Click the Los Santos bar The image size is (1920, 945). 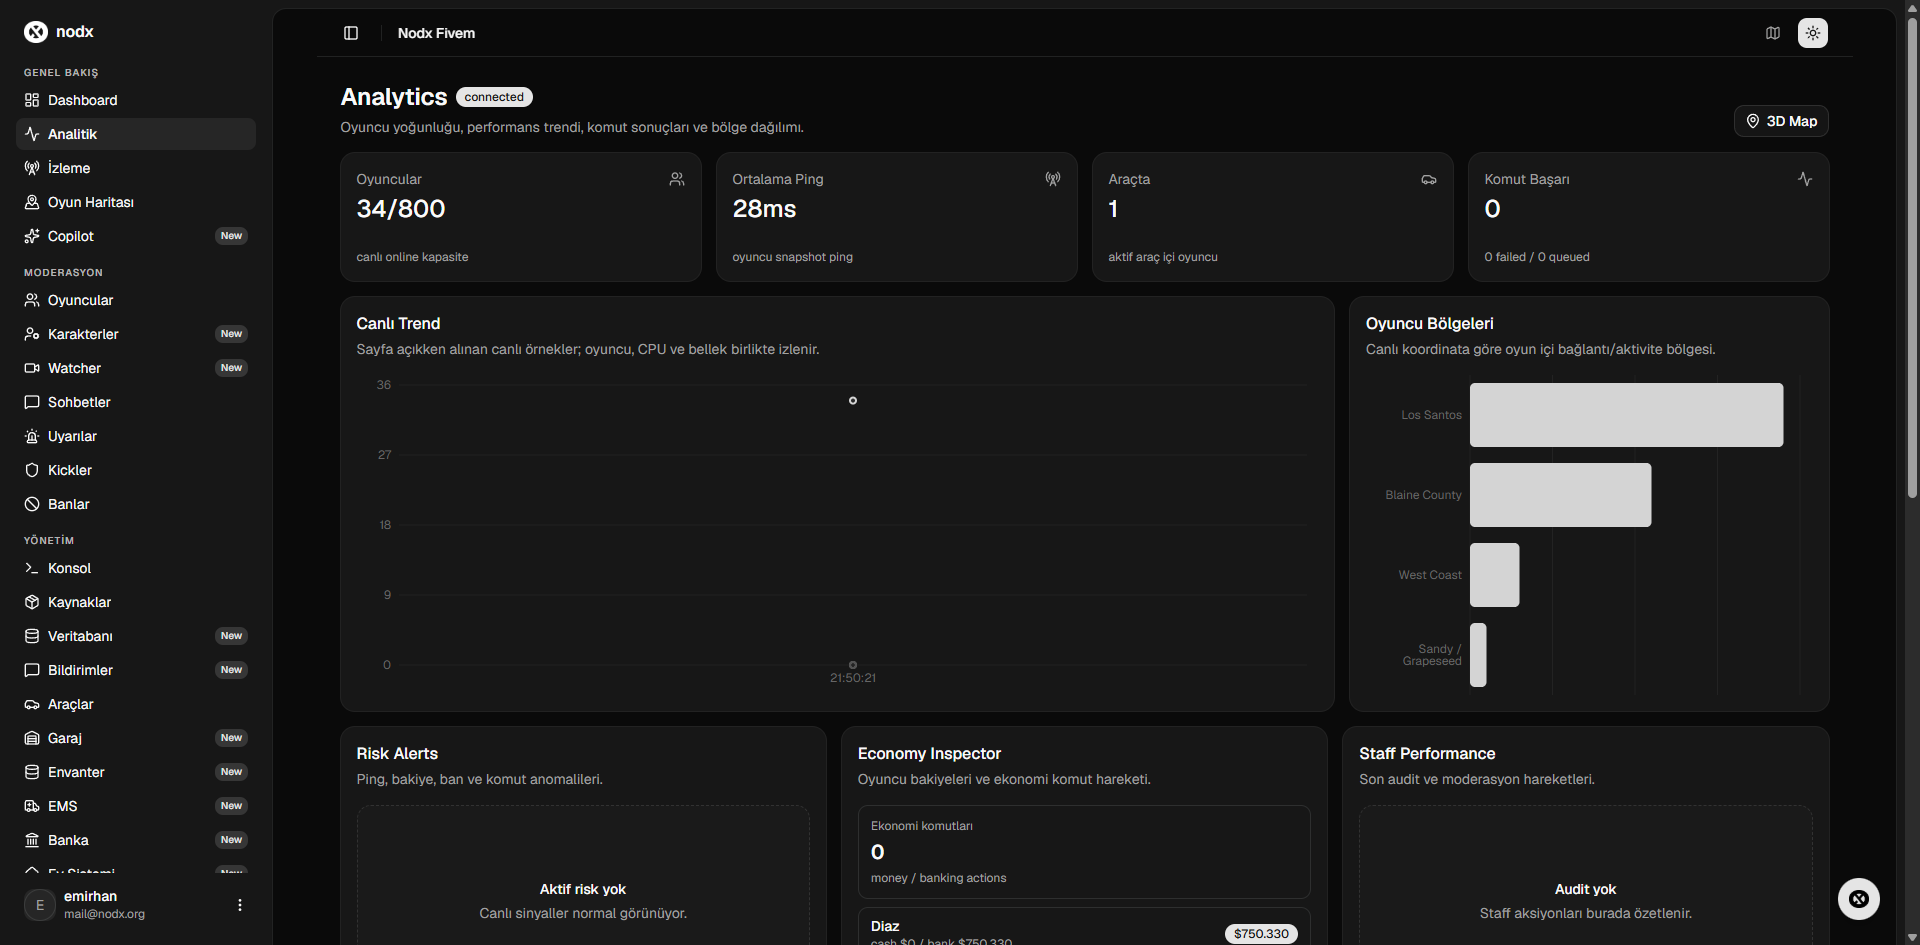pyautogui.click(x=1626, y=415)
